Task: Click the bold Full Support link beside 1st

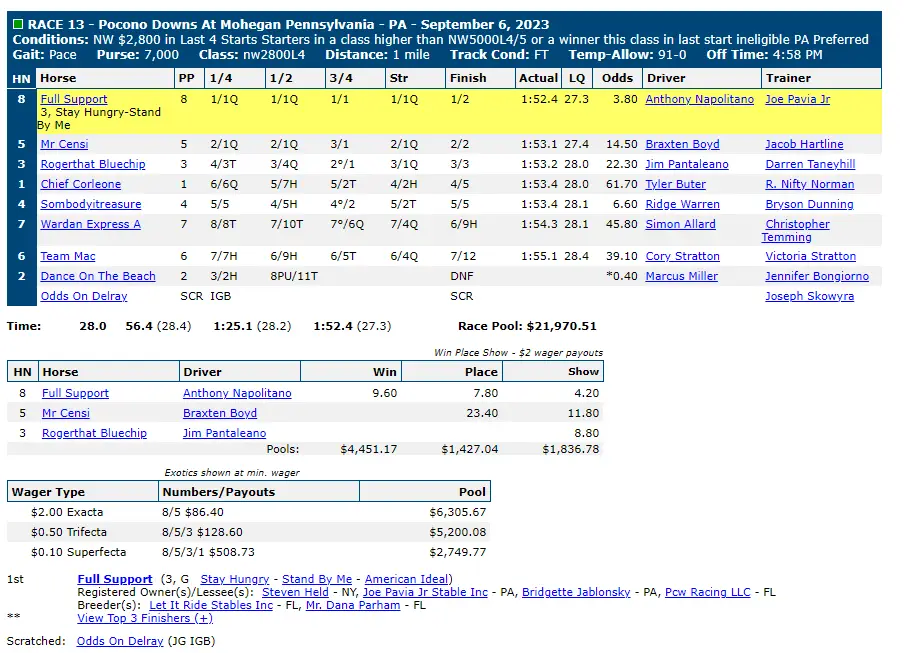Action: pyautogui.click(x=115, y=579)
